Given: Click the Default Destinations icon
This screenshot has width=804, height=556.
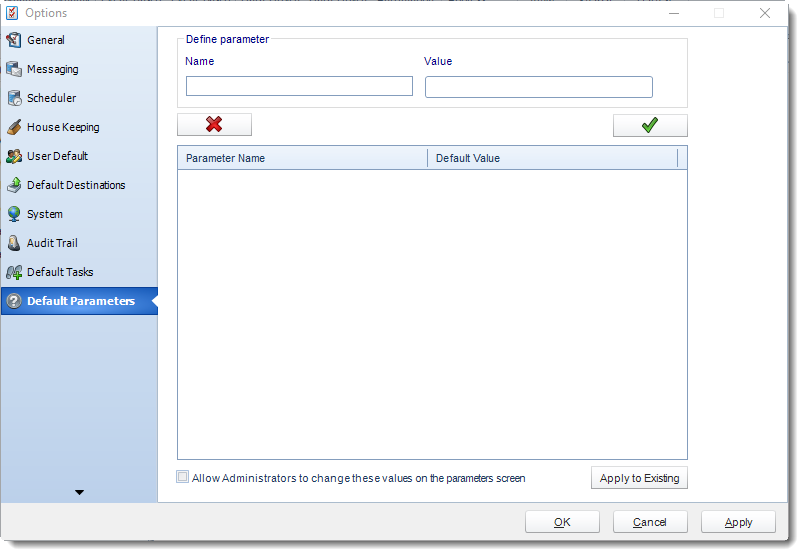Looking at the screenshot, I should tap(14, 185).
